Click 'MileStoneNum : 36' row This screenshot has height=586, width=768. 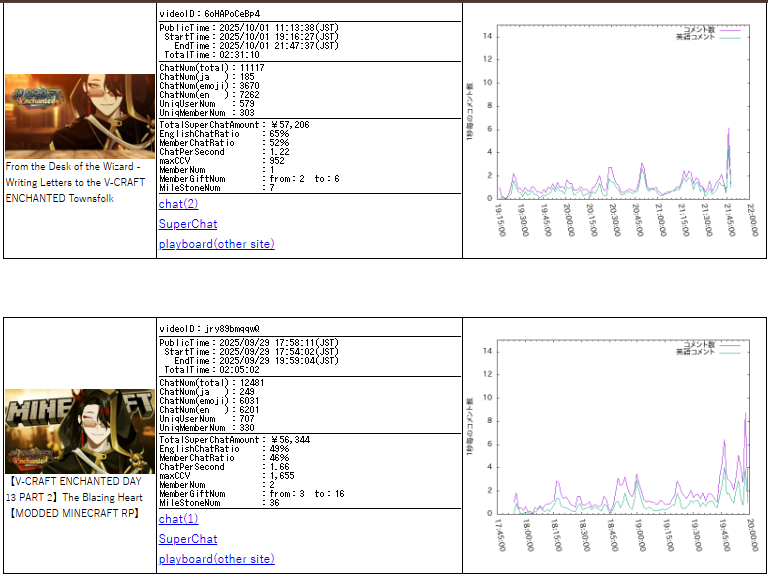(x=219, y=503)
